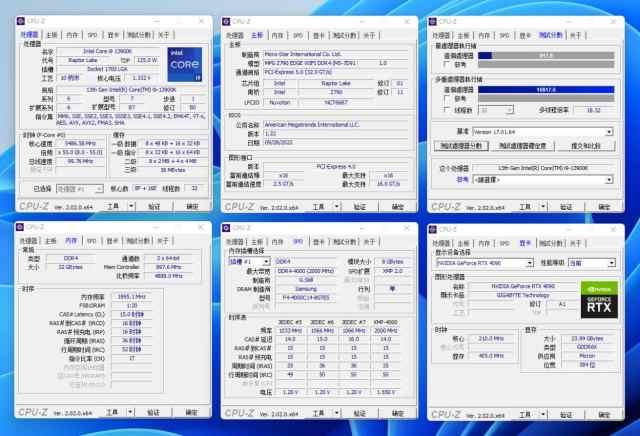Click the CPU-Z icon in the 内存 window title bar
Screen dimensions: 640x436
[x=20, y=227]
